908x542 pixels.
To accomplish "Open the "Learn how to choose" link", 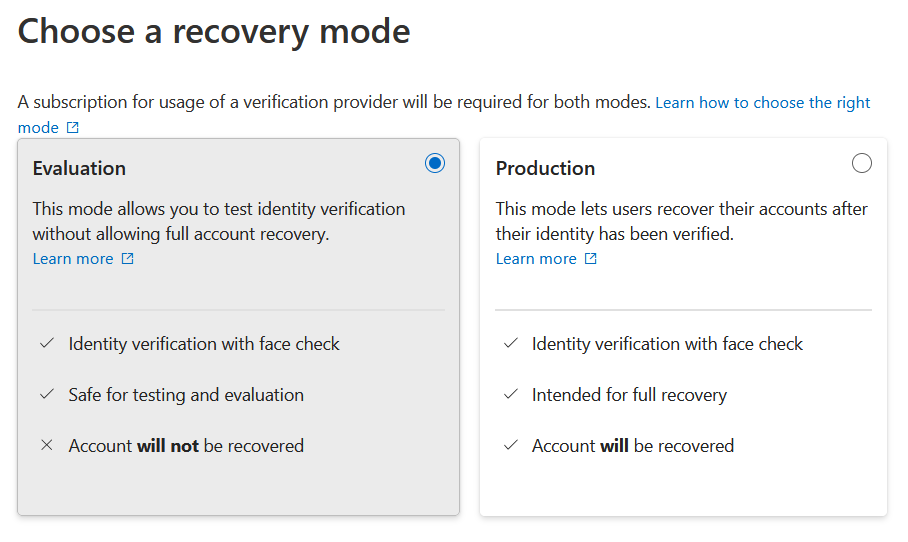I will [762, 103].
